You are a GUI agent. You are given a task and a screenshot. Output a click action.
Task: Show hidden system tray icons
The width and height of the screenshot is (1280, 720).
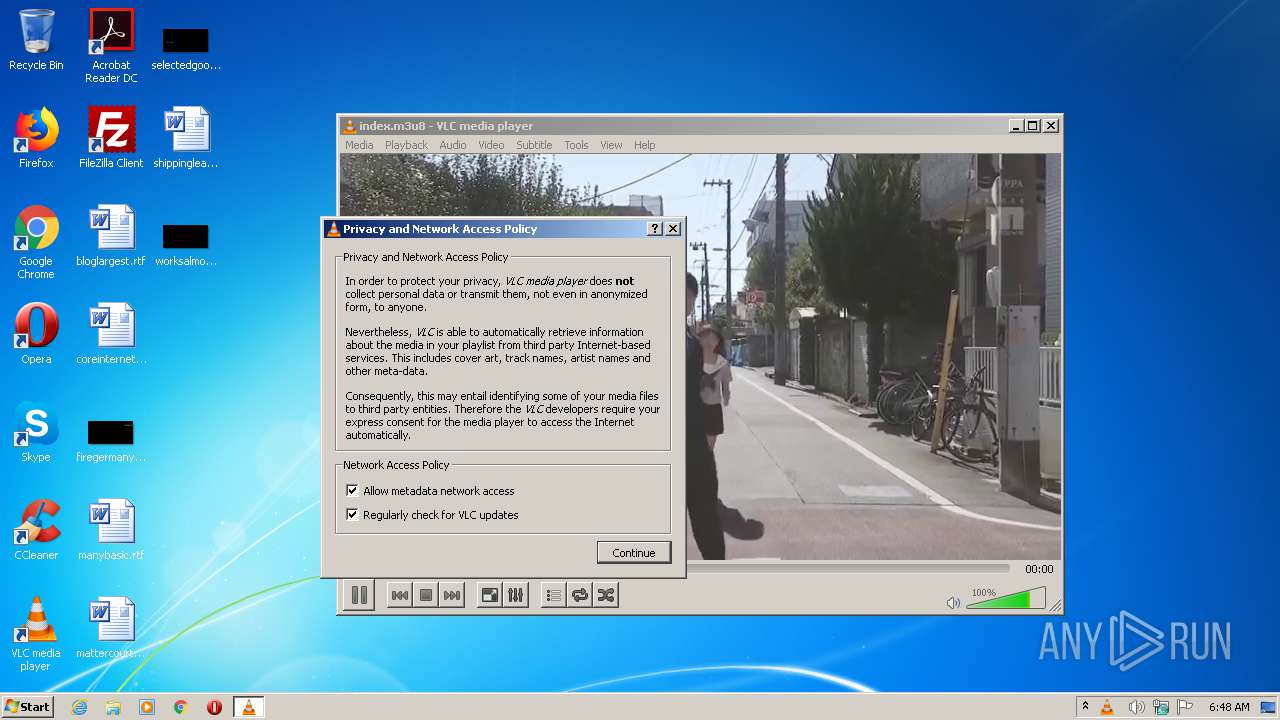[1085, 707]
